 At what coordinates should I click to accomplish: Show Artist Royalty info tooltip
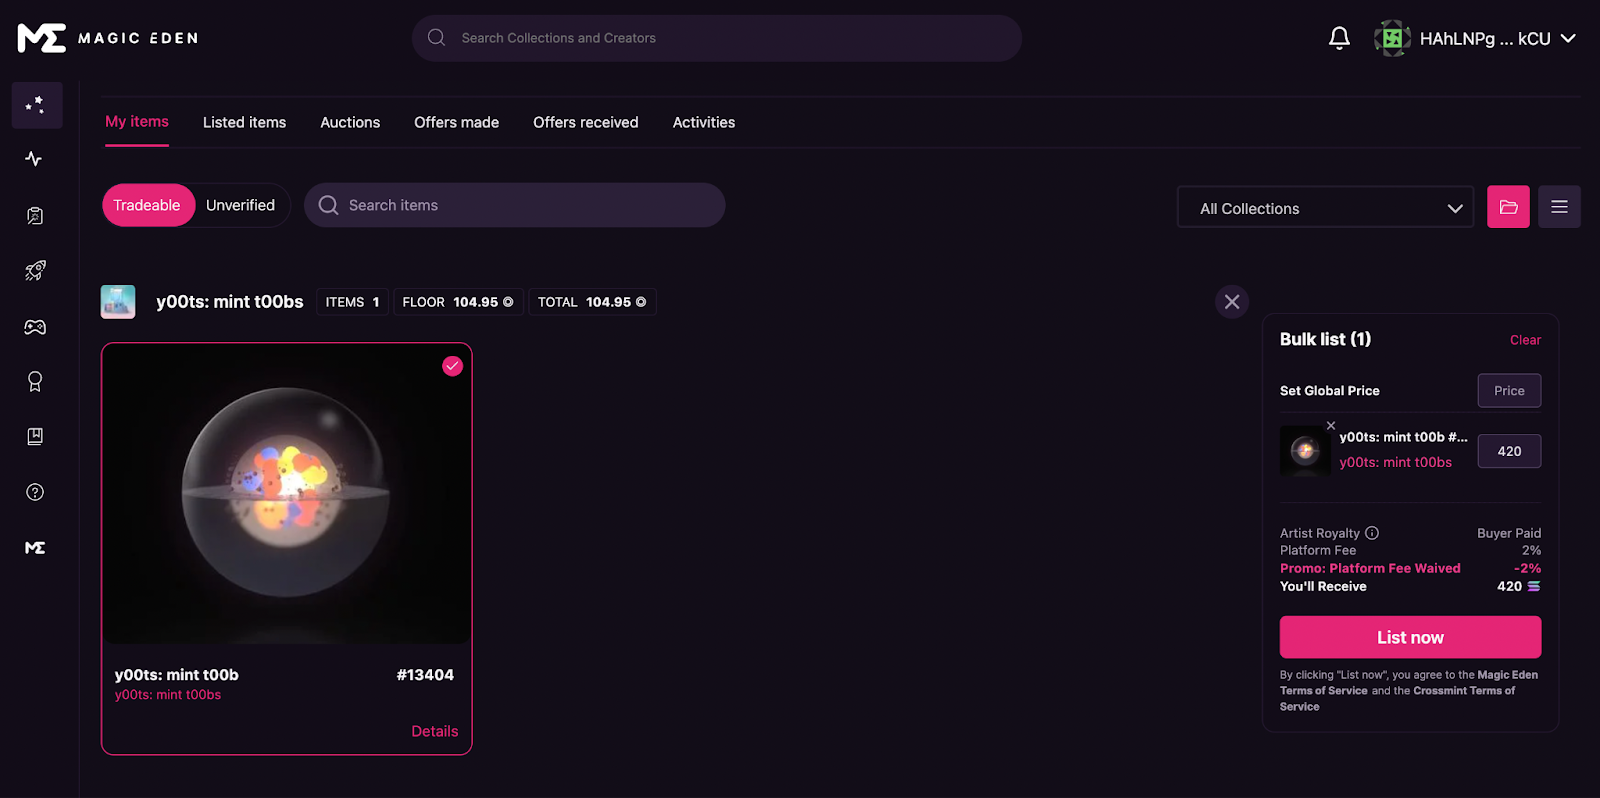1372,533
